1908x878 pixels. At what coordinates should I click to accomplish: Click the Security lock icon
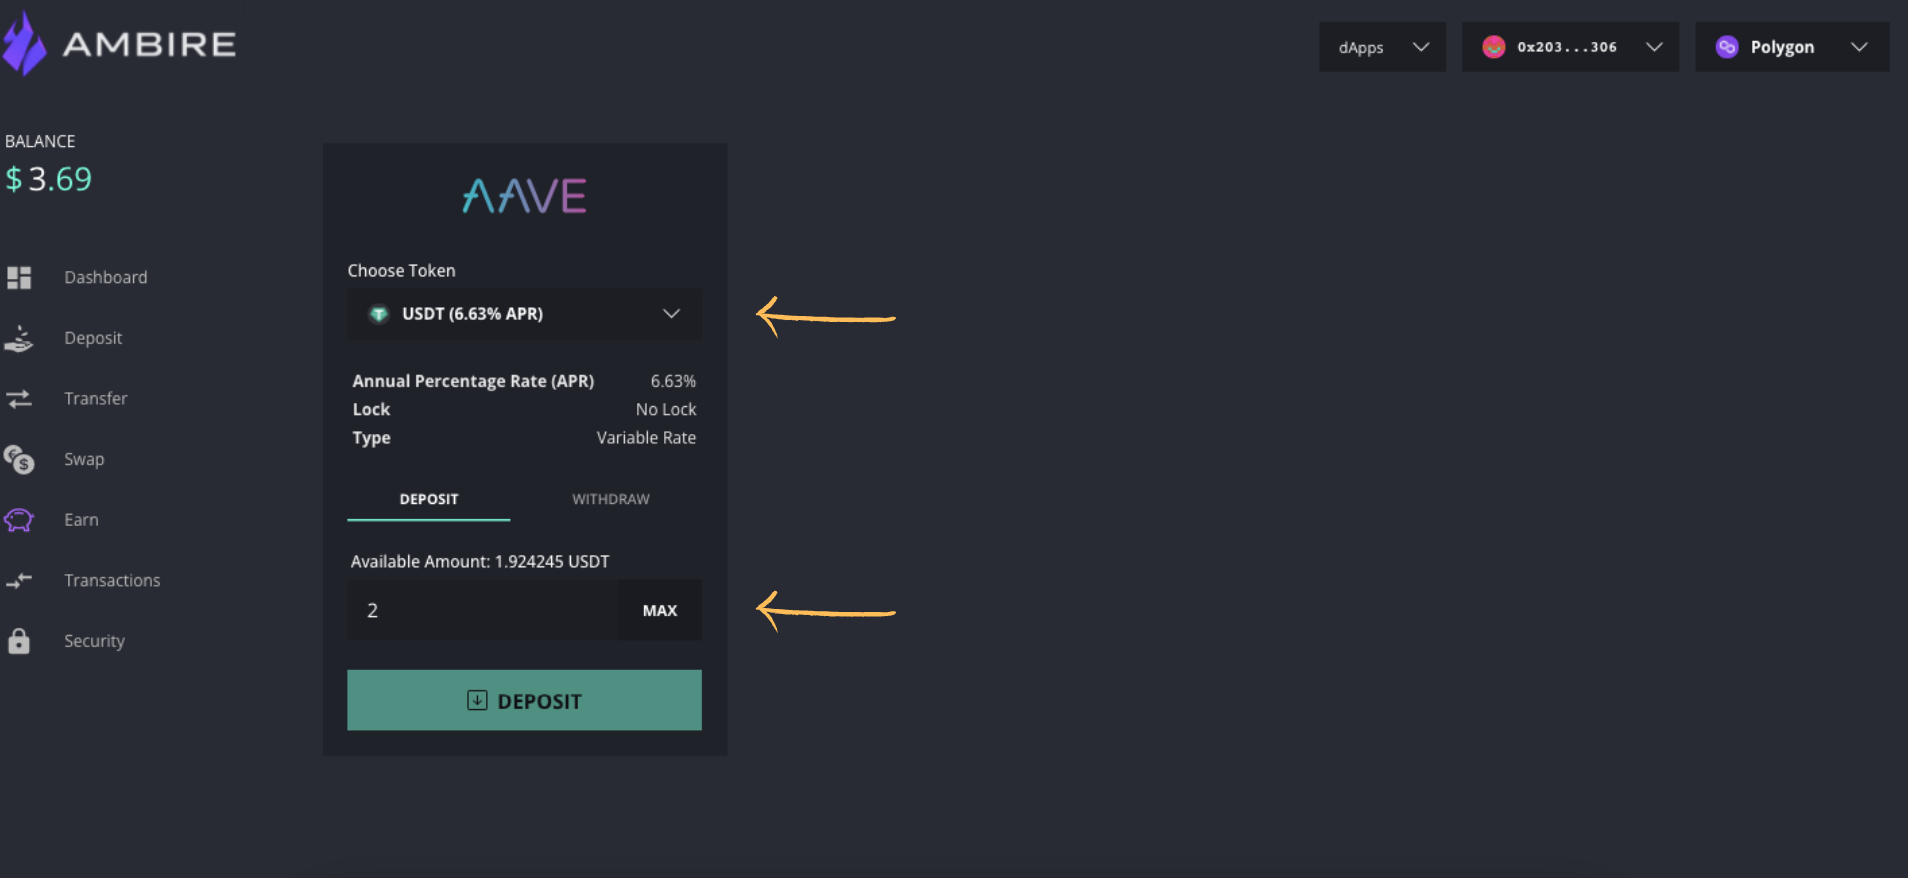[19, 641]
